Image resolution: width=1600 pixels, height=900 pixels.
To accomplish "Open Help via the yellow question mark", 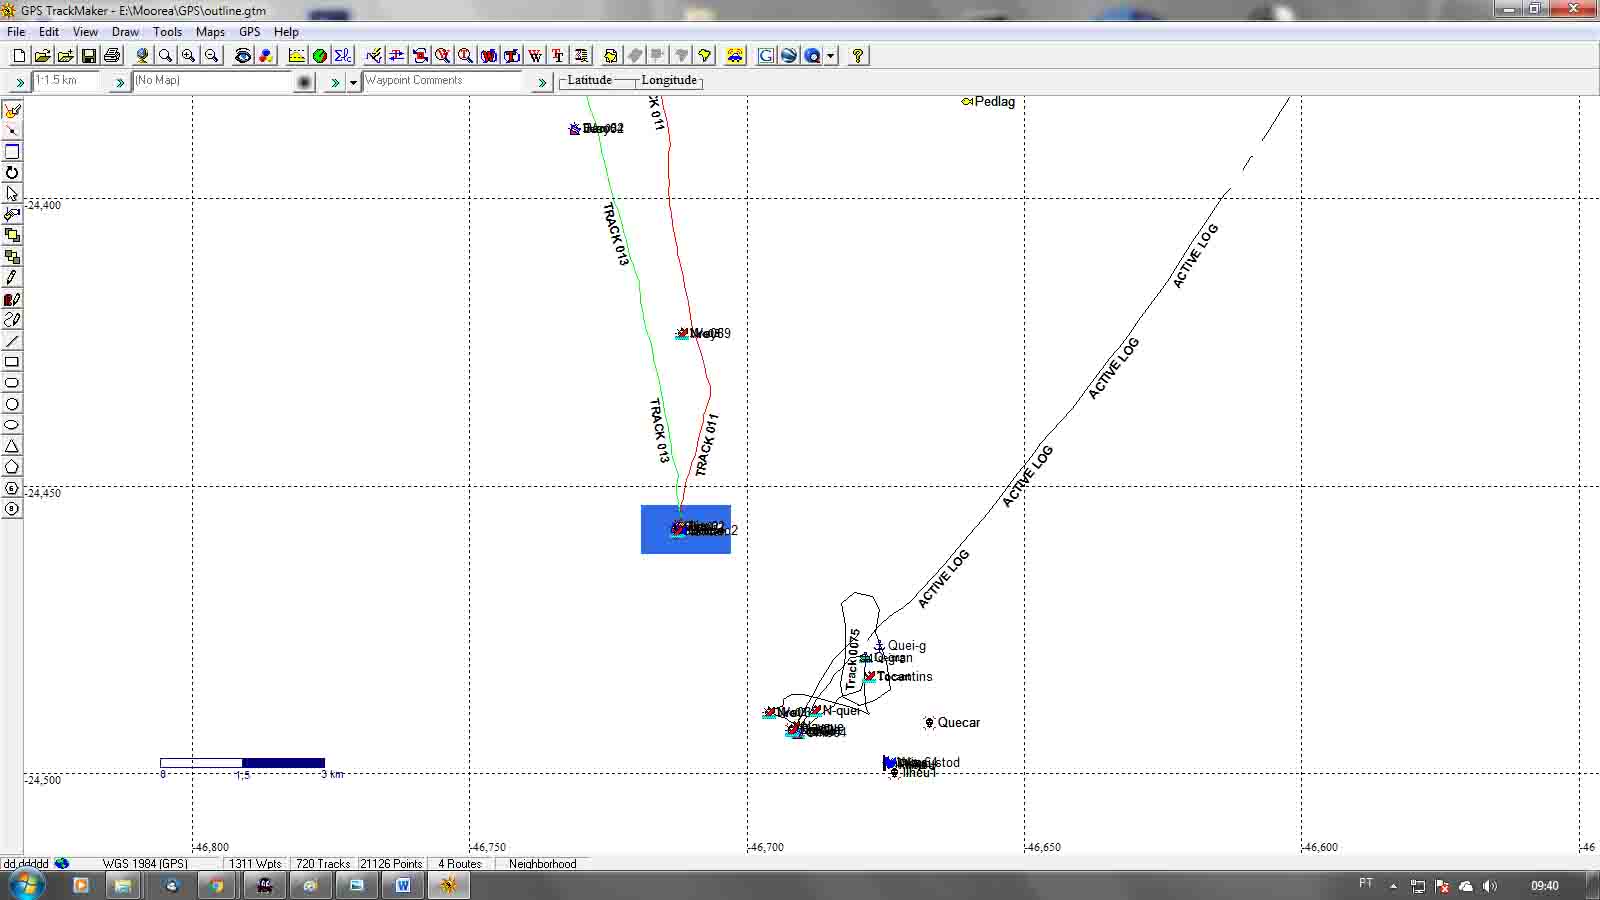I will 857,56.
